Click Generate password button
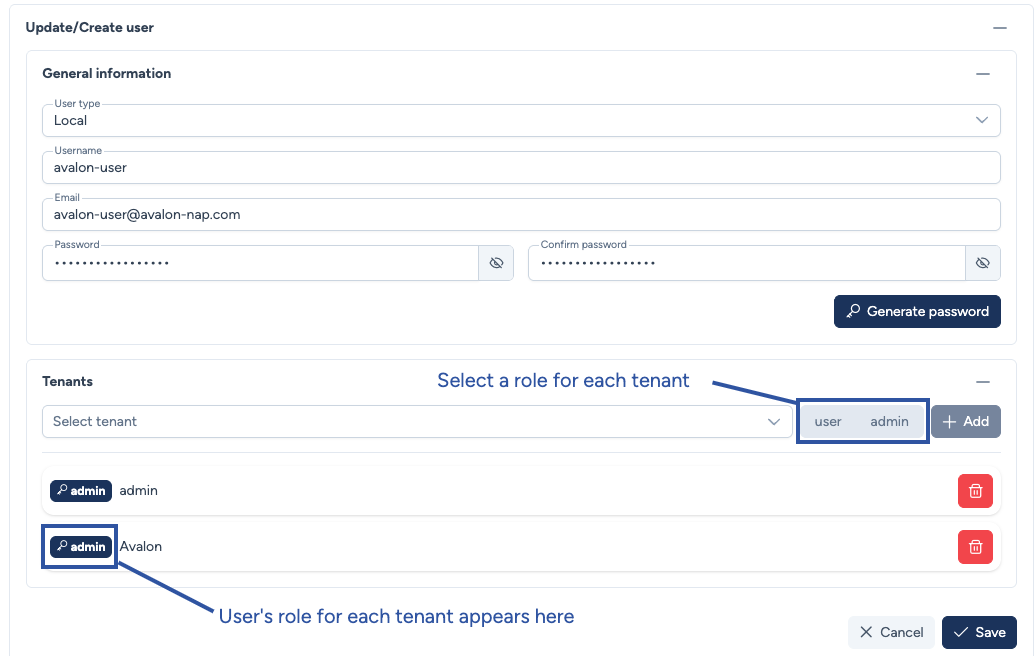The image size is (1034, 656). pos(917,311)
